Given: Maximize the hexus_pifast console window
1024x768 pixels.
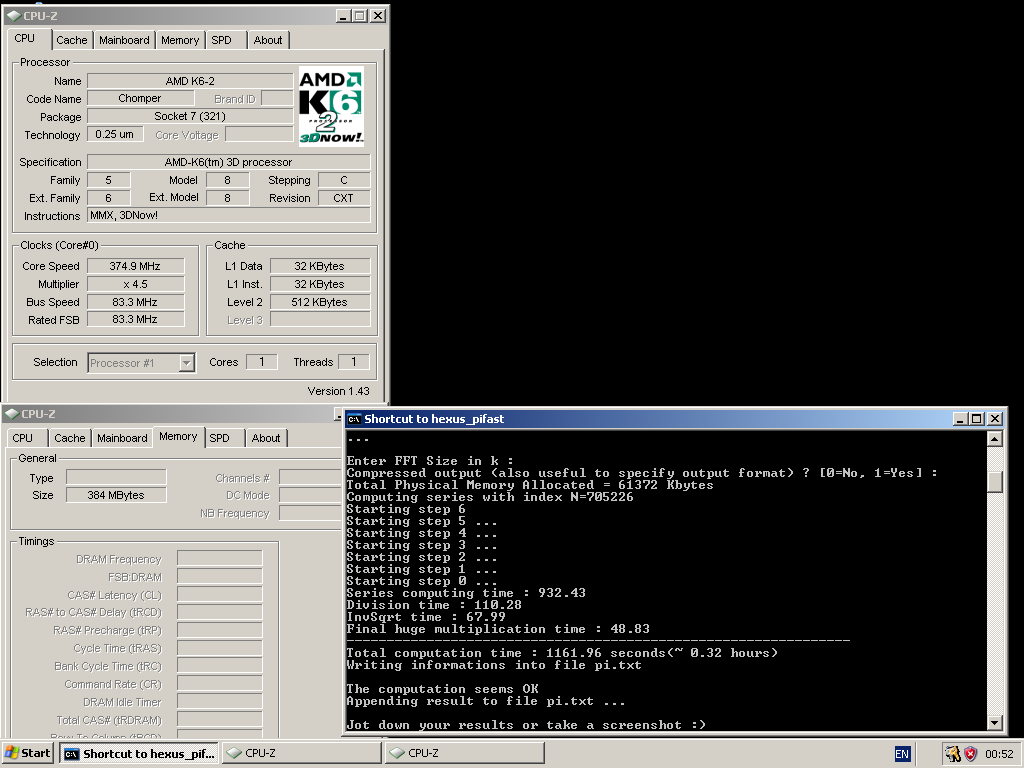Looking at the screenshot, I should pyautogui.click(x=976, y=419).
